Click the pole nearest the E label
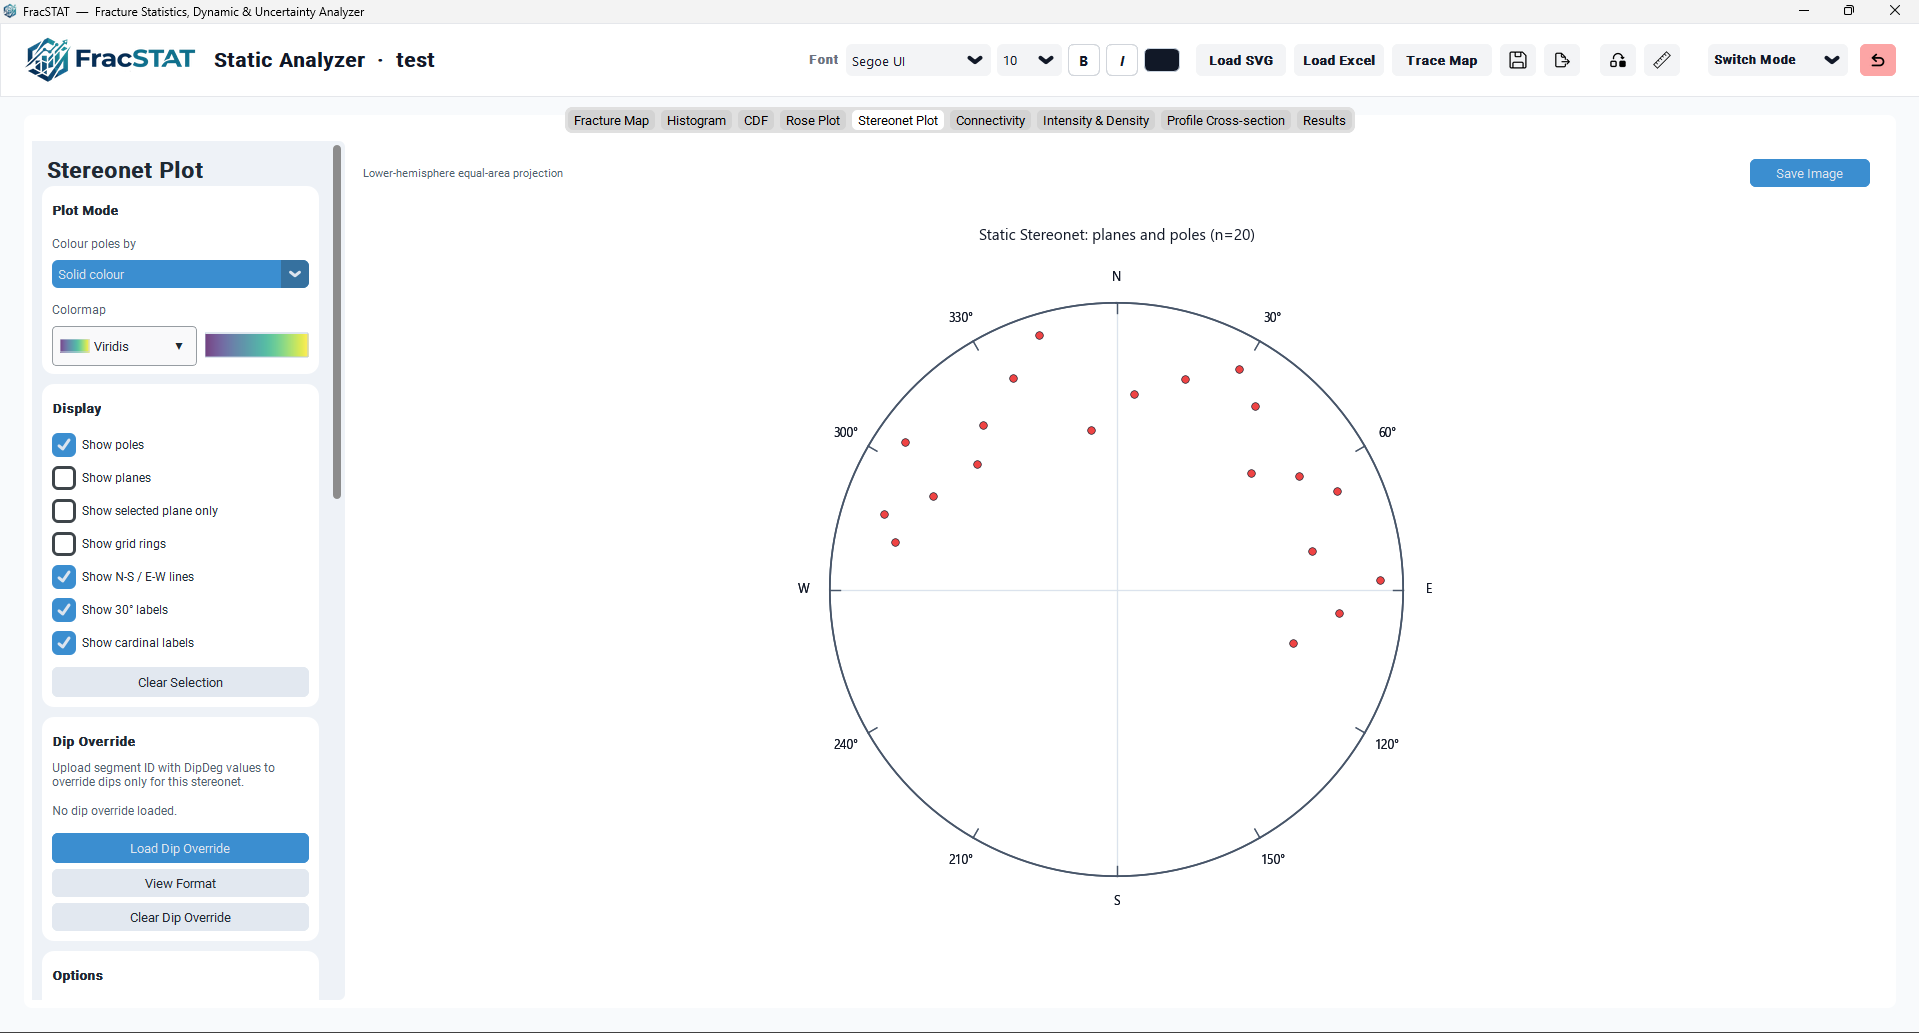The image size is (1919, 1033). click(x=1380, y=581)
